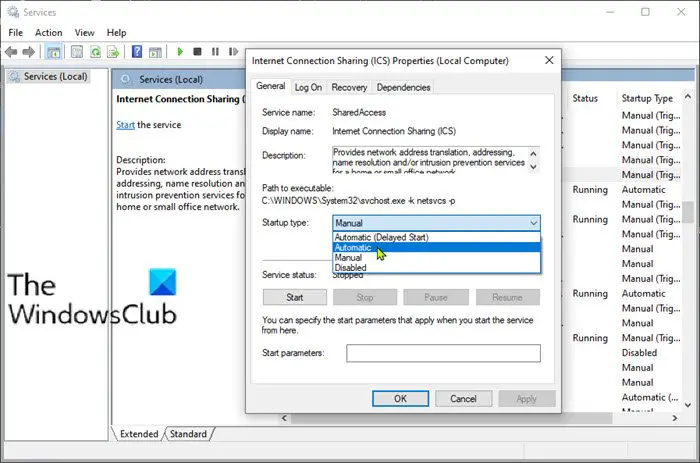
Task: Click the Disabled entry in the Startup Type column
Action: [x=639, y=353]
